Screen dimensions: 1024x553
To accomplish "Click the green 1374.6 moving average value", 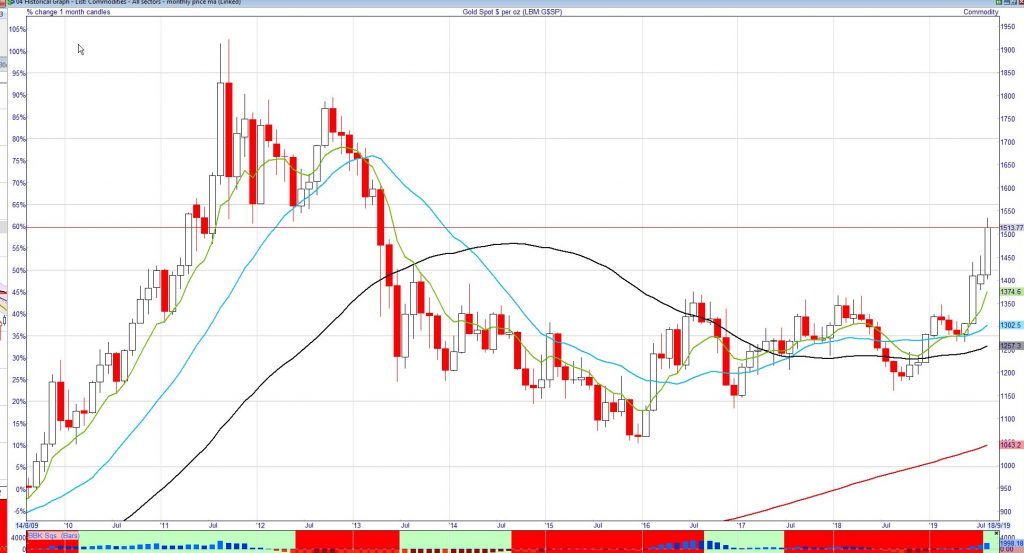I will tap(1010, 292).
